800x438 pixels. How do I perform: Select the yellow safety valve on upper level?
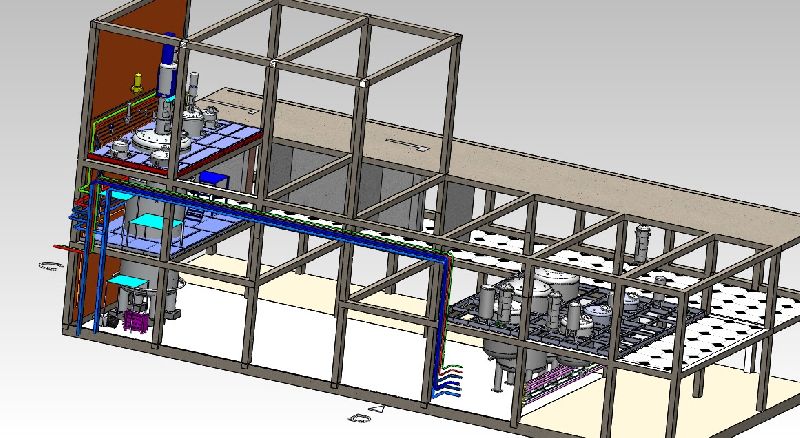point(137,83)
